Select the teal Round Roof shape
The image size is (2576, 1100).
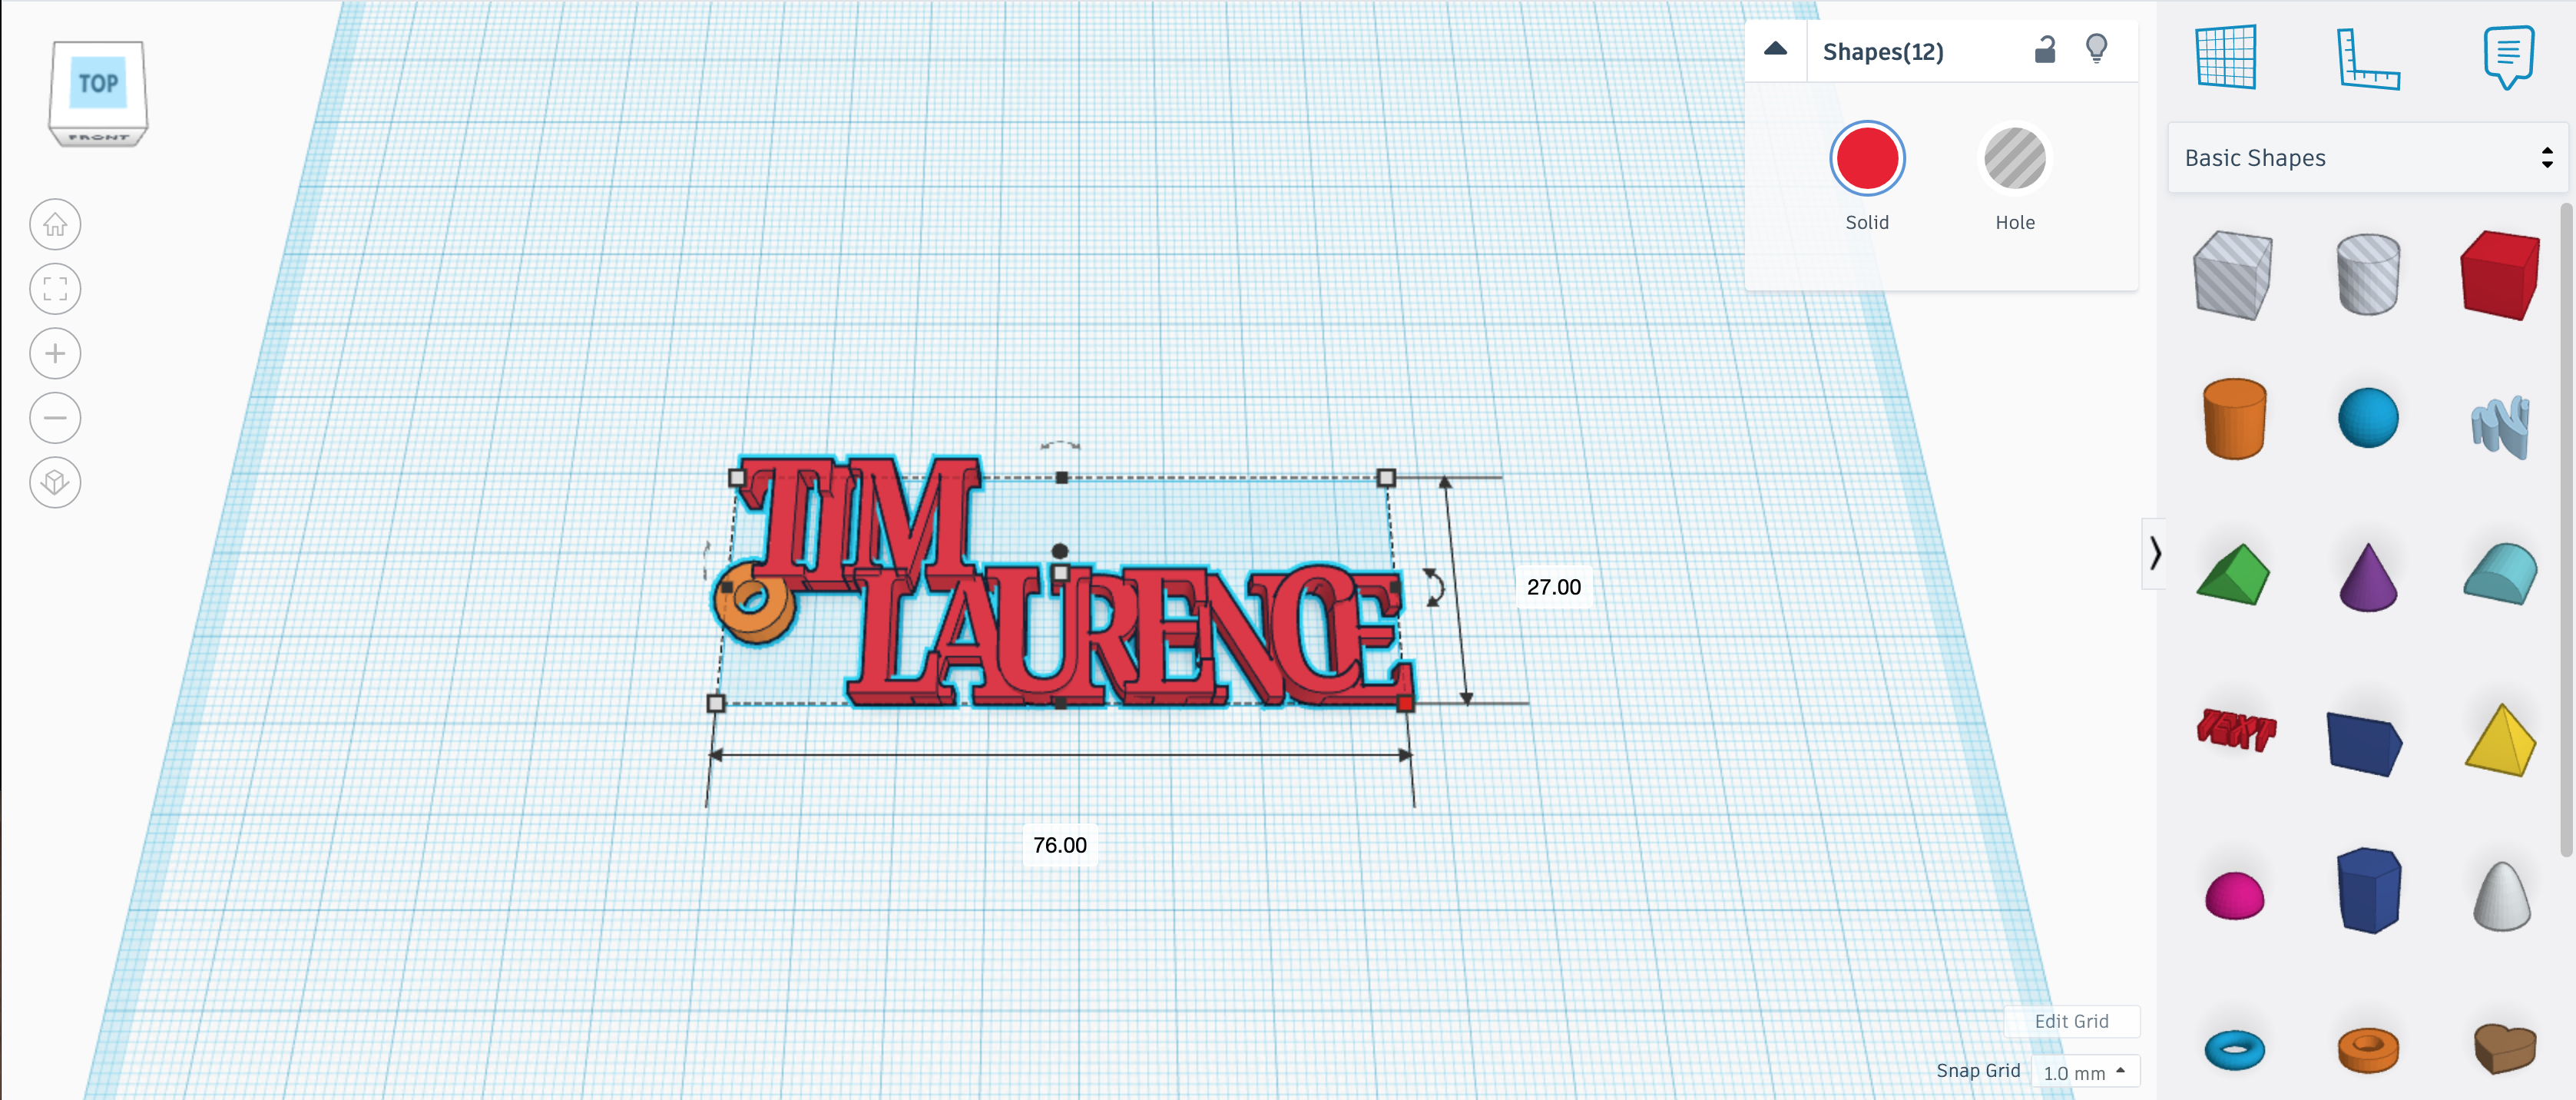point(2500,574)
